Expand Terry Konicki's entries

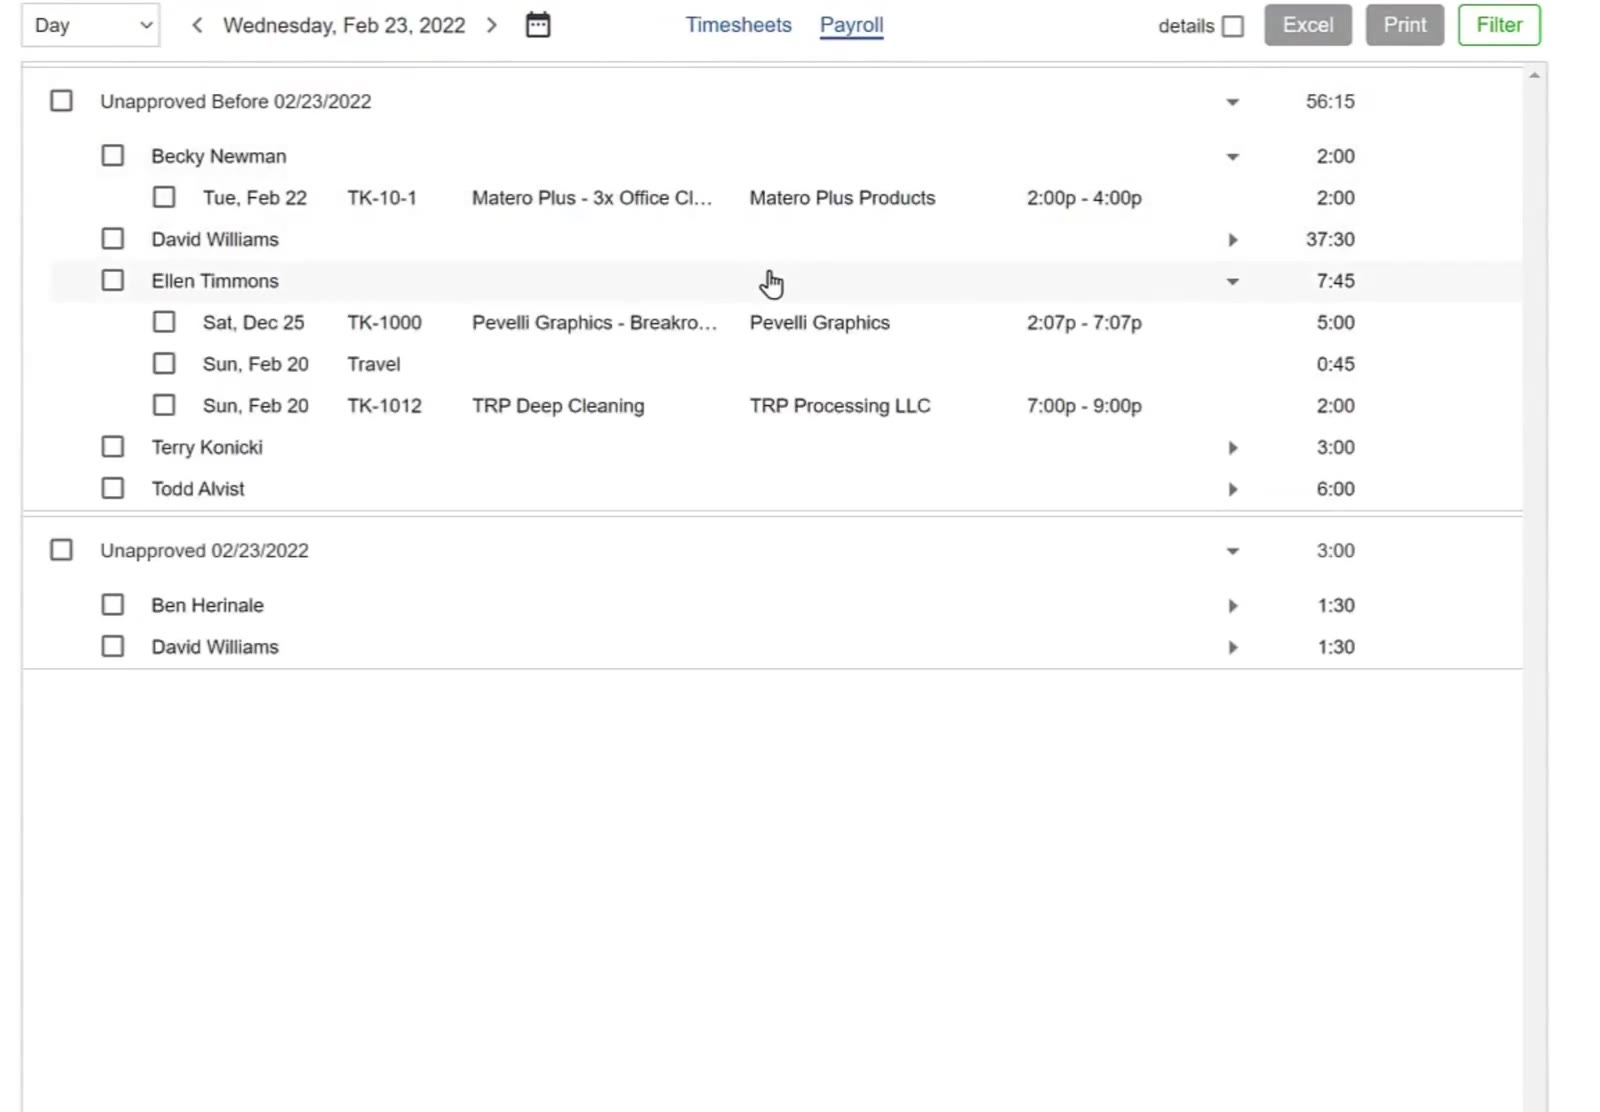pos(1232,448)
